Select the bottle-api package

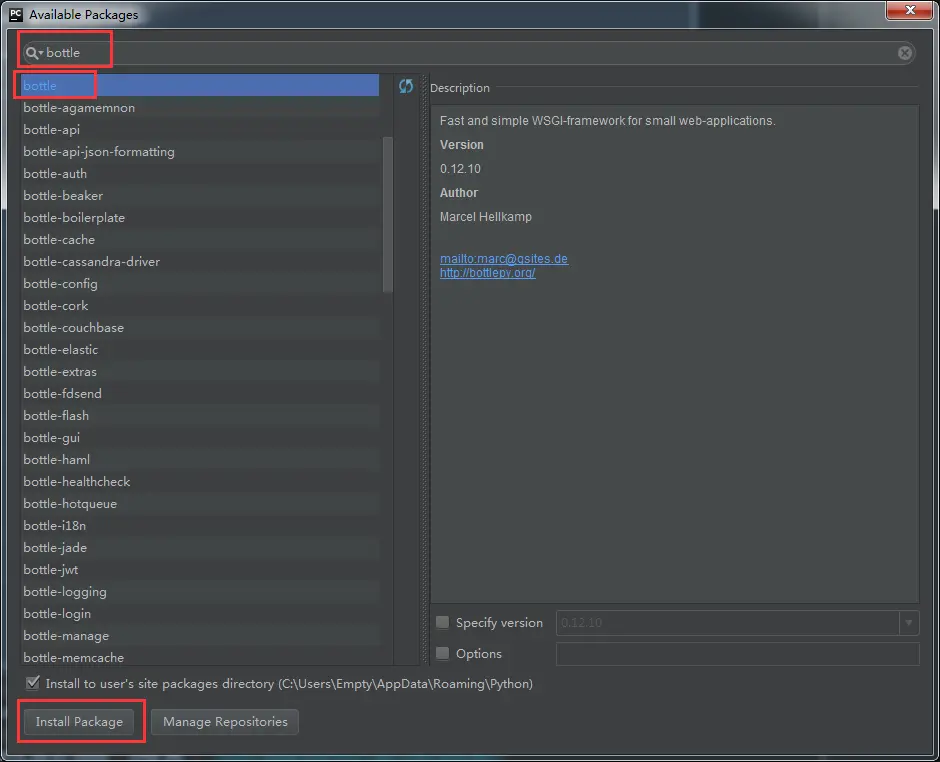[x=200, y=129]
